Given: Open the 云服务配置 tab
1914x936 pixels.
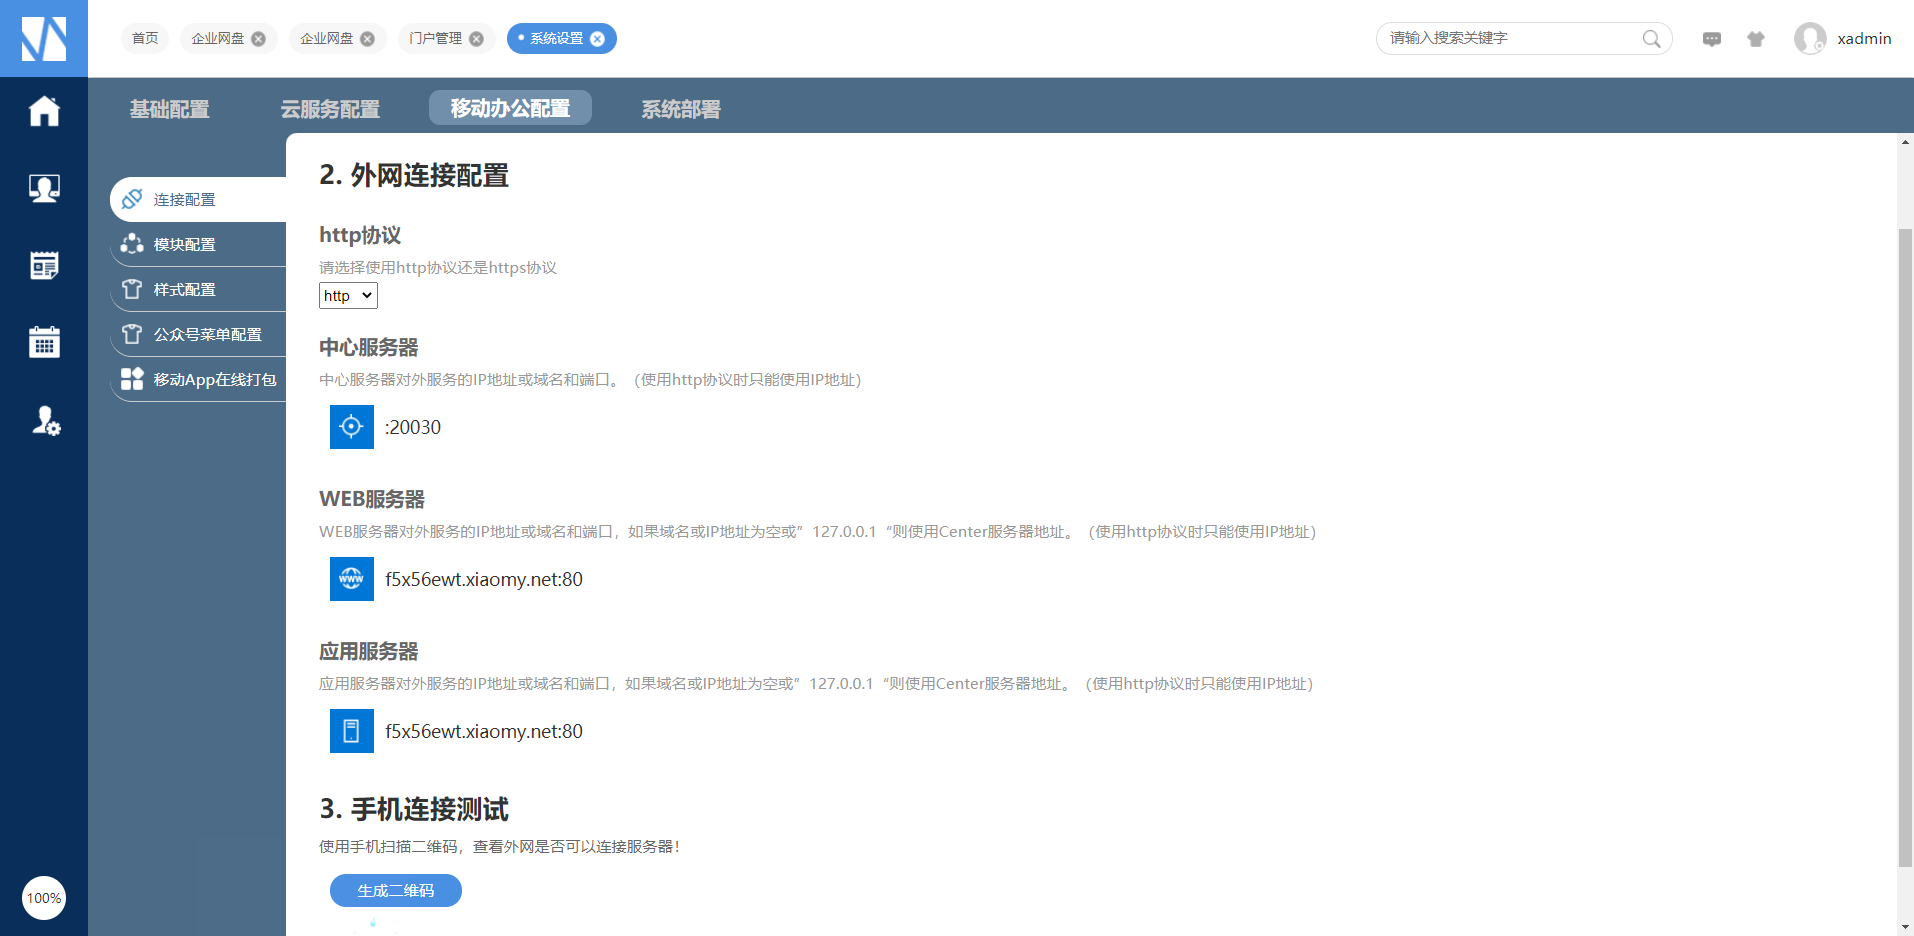Looking at the screenshot, I should tap(330, 109).
